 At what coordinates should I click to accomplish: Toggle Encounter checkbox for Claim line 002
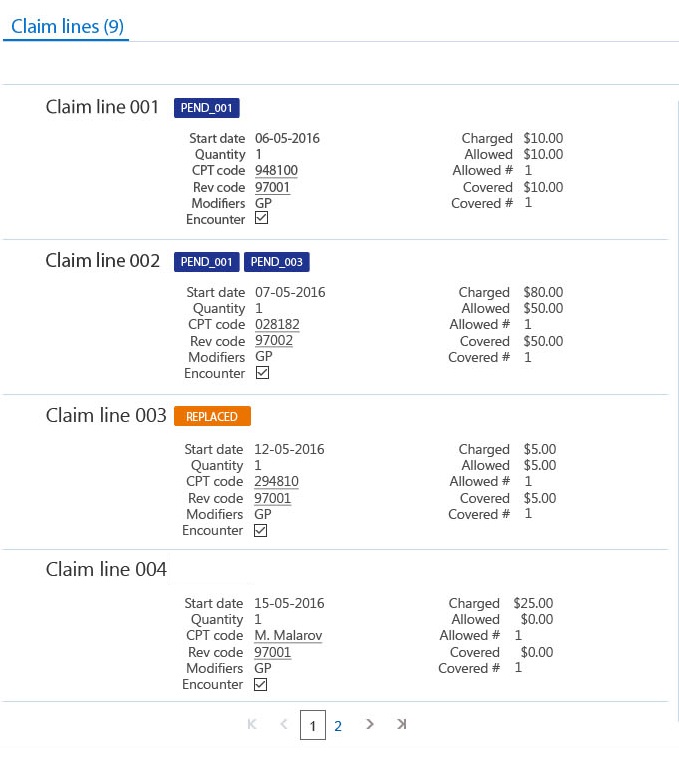coord(263,373)
